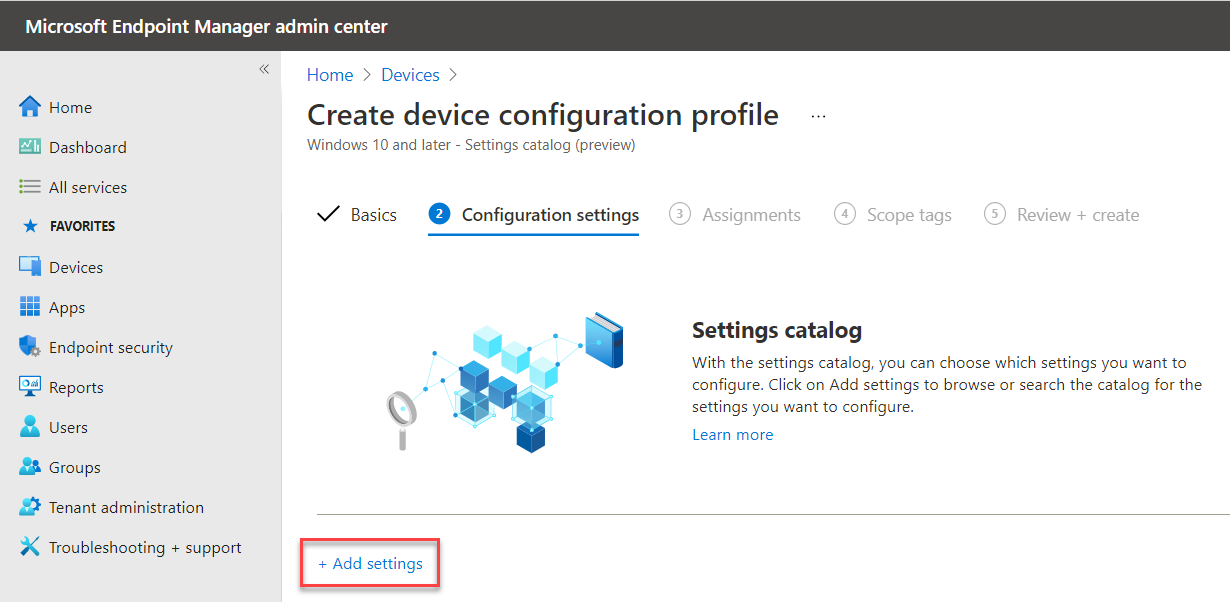Open the Groups people icon
The height and width of the screenshot is (602, 1230).
point(30,467)
